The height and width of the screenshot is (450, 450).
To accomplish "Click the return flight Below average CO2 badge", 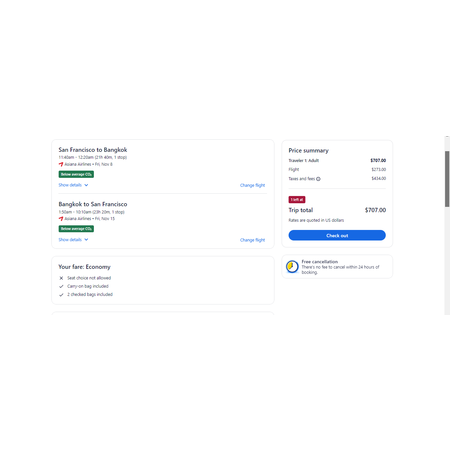I will [76, 229].
